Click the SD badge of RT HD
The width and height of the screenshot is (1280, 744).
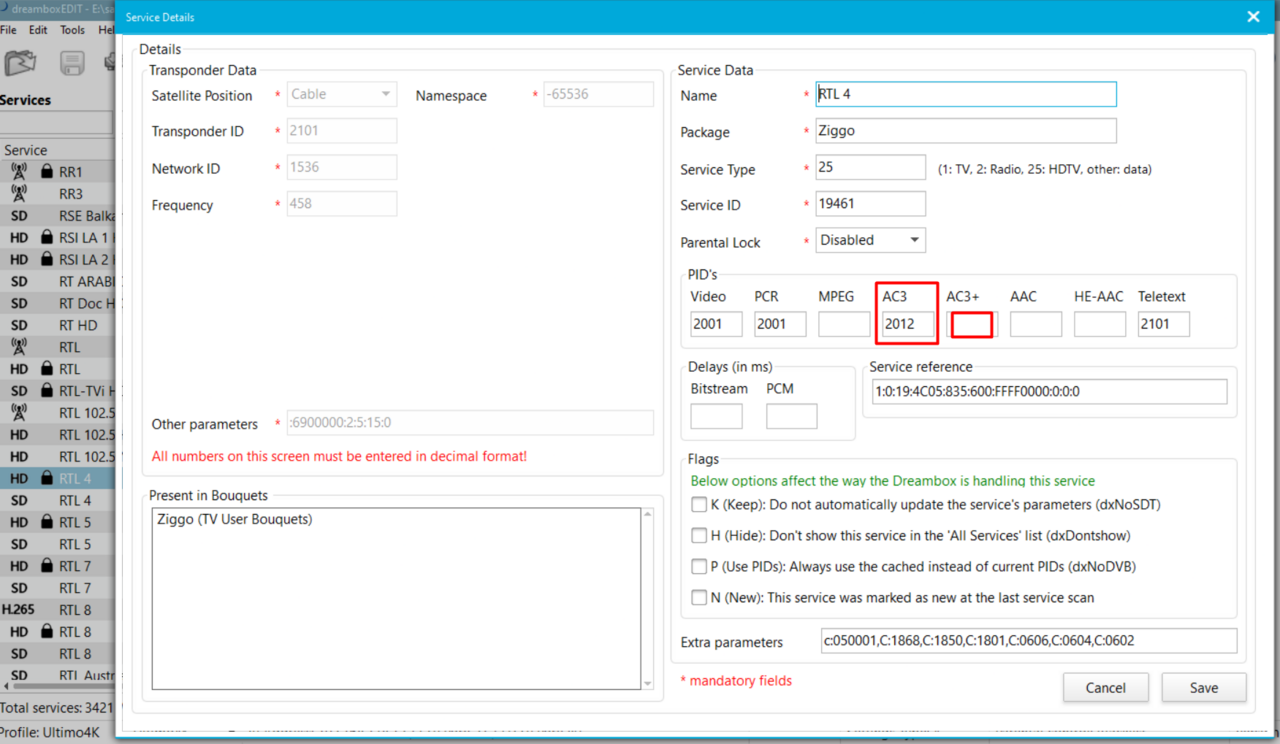(x=18, y=325)
